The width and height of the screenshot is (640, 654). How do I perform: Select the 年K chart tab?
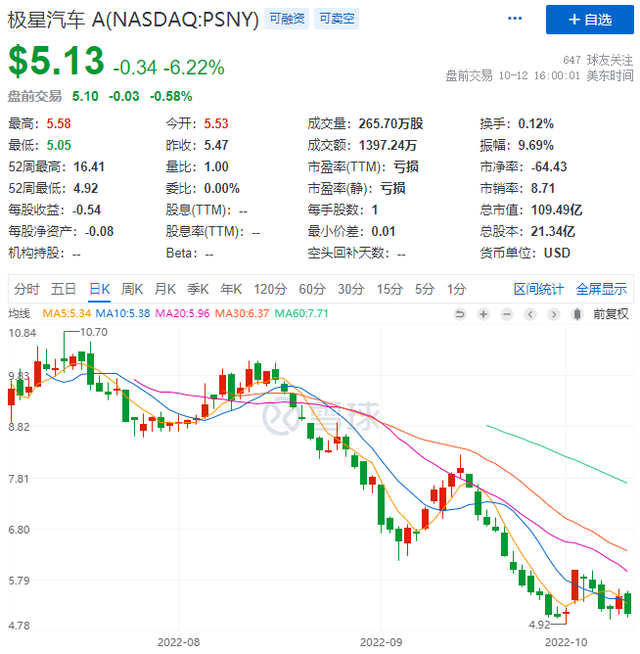point(231,289)
